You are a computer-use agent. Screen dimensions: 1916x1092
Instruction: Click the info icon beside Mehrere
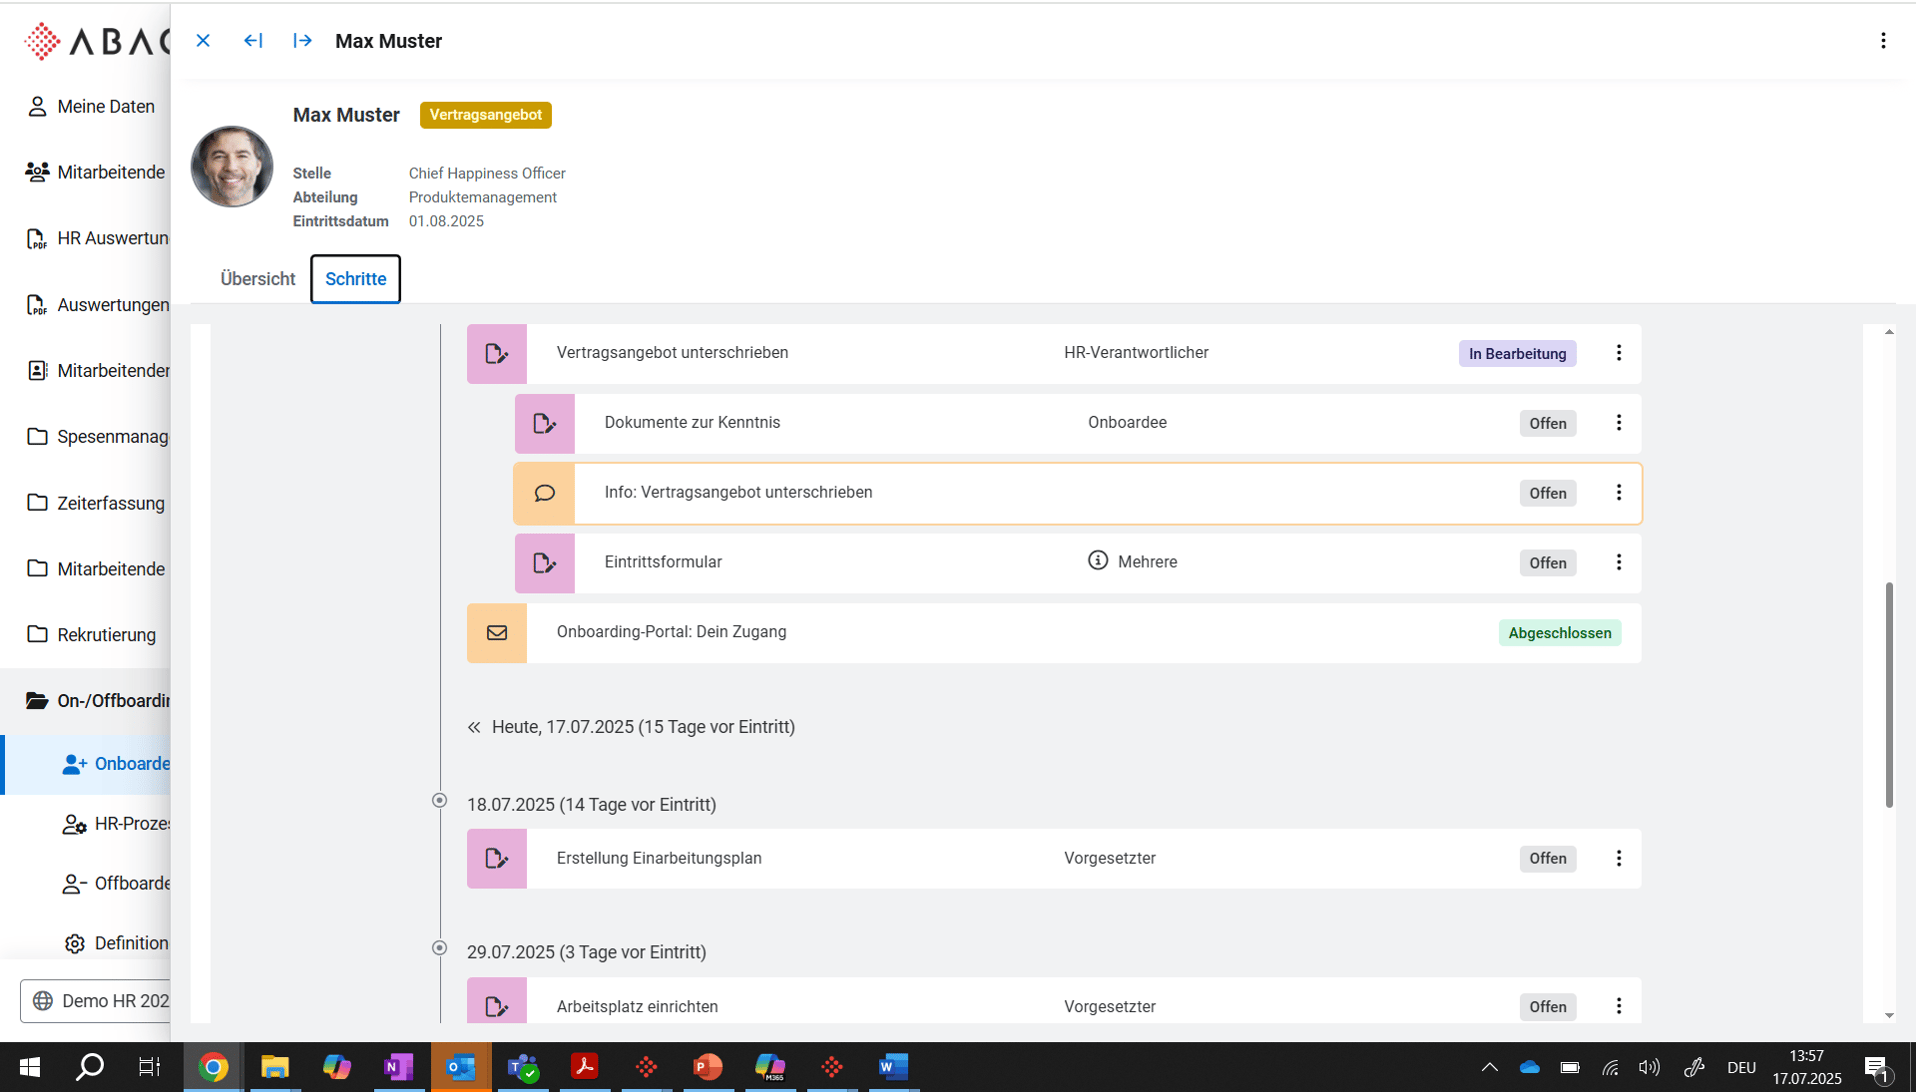coord(1097,561)
